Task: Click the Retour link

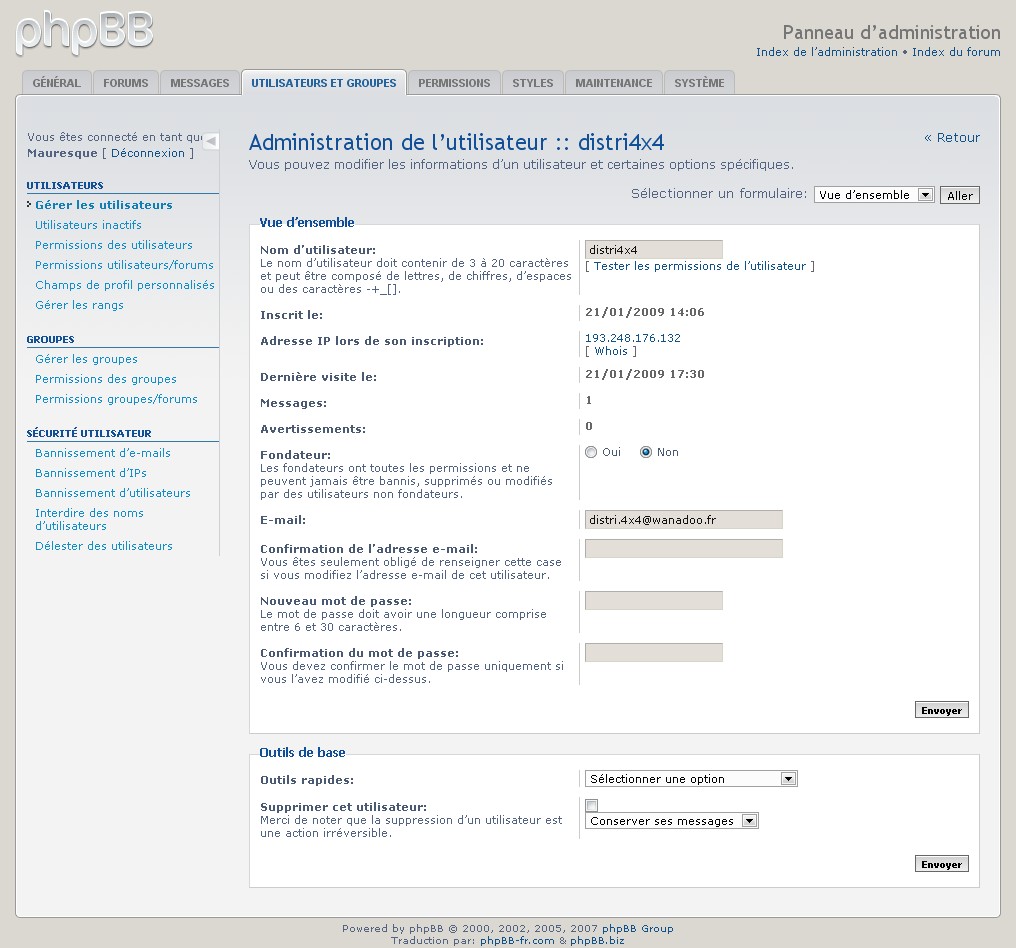Action: (952, 138)
